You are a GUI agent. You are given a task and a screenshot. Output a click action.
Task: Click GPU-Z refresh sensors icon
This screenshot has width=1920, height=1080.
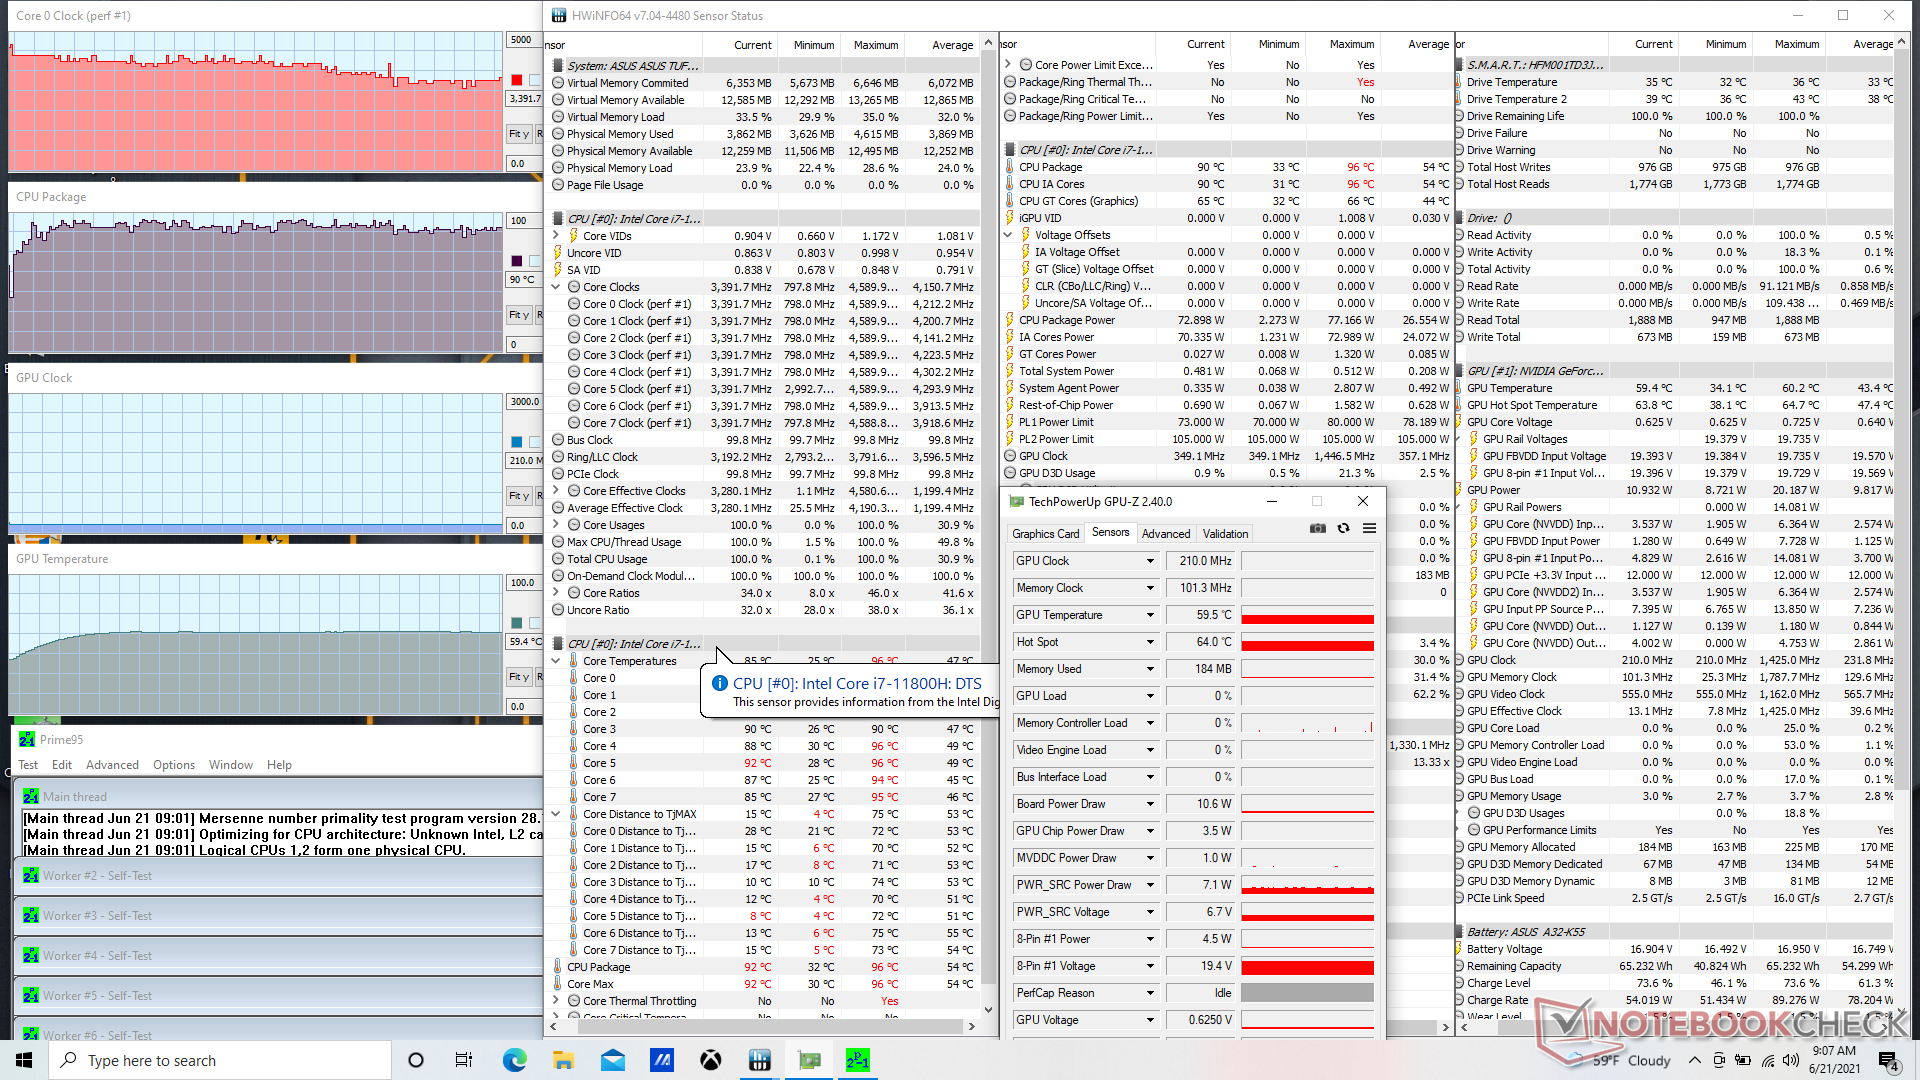(x=1343, y=528)
